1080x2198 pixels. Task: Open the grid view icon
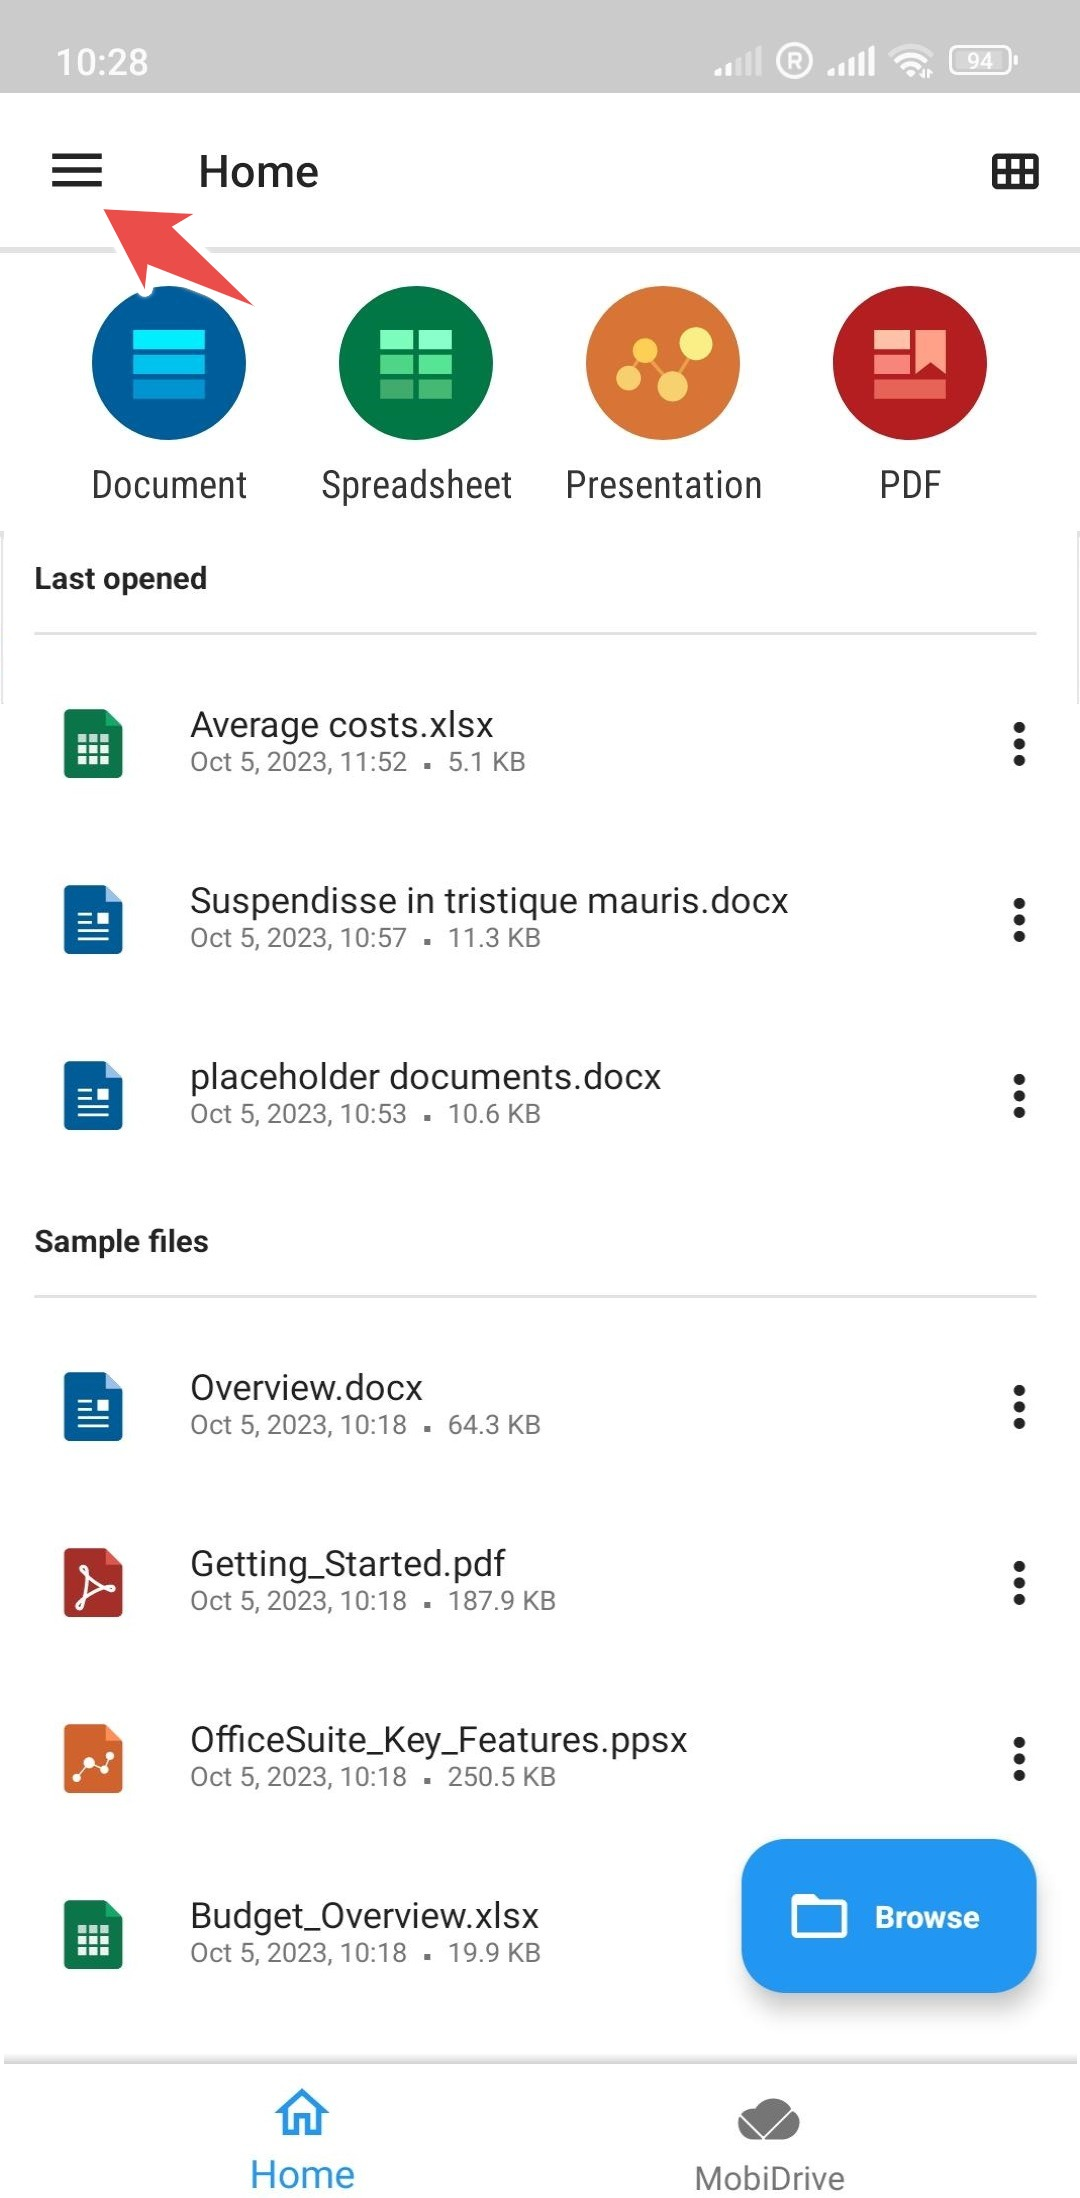1013,170
